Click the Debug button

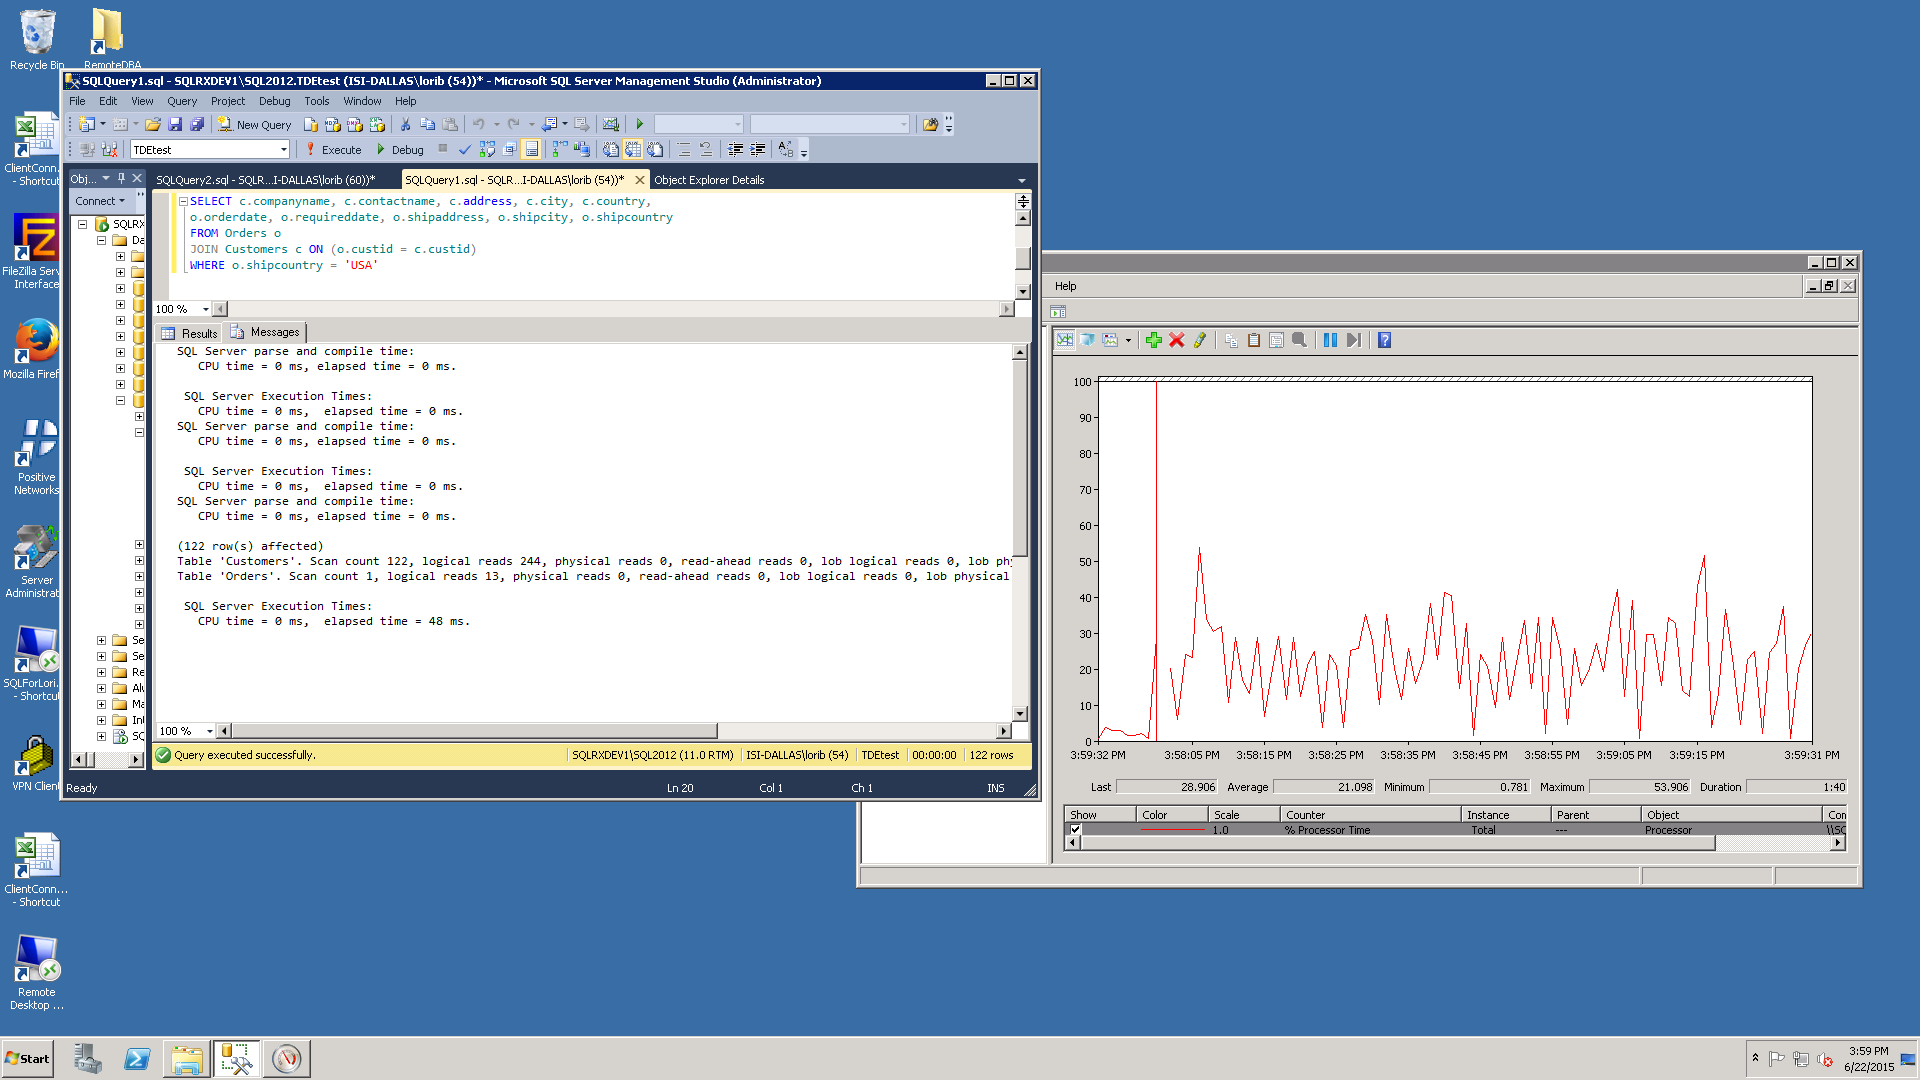point(400,150)
